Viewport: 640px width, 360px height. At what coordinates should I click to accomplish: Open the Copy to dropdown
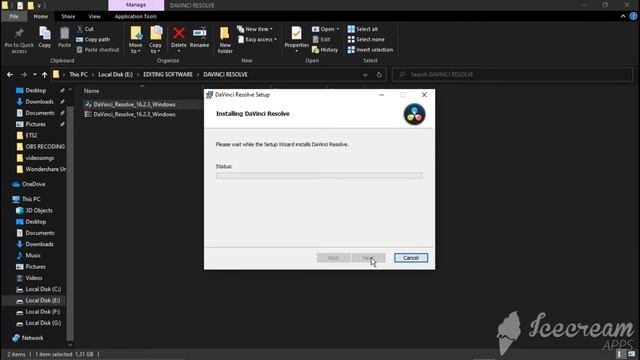155,40
